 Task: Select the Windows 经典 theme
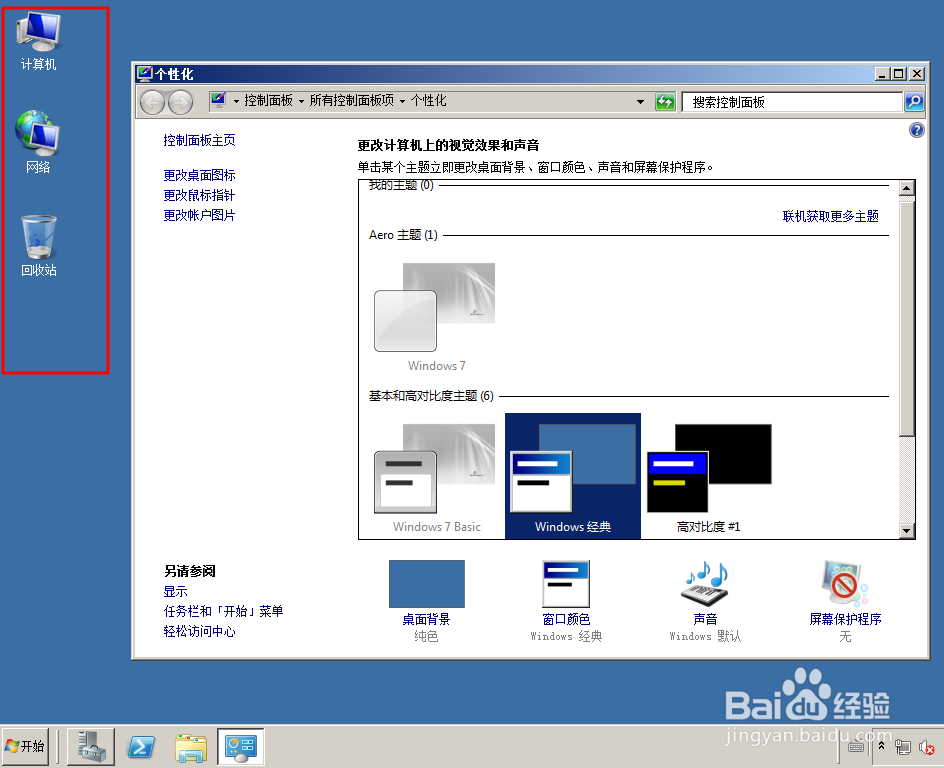click(x=573, y=476)
